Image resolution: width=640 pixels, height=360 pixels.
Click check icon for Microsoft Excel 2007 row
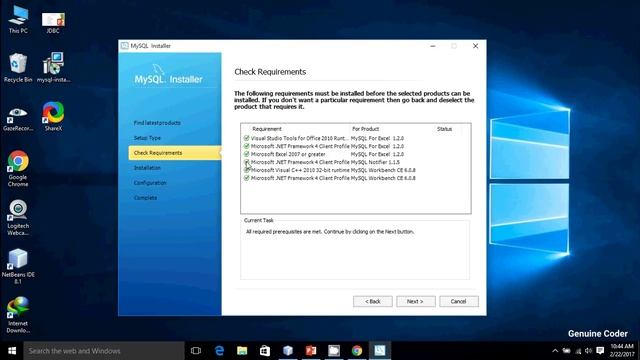coord(247,154)
